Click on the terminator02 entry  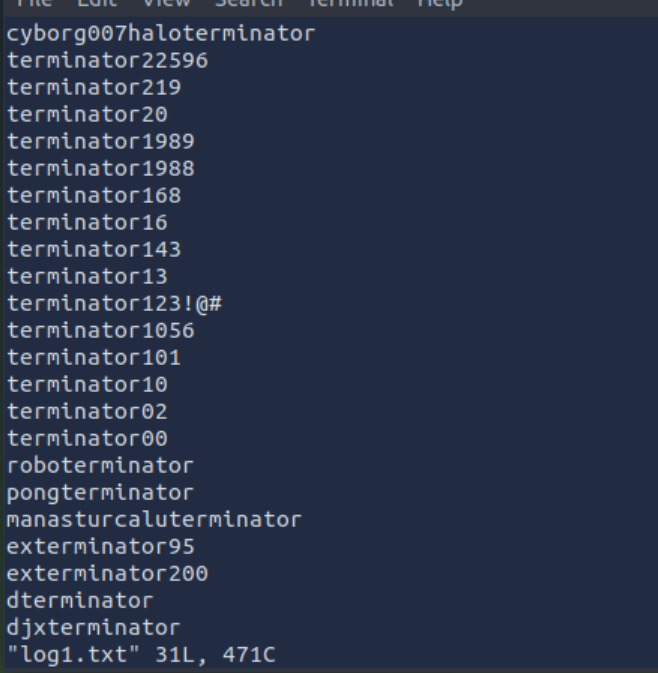tap(87, 411)
